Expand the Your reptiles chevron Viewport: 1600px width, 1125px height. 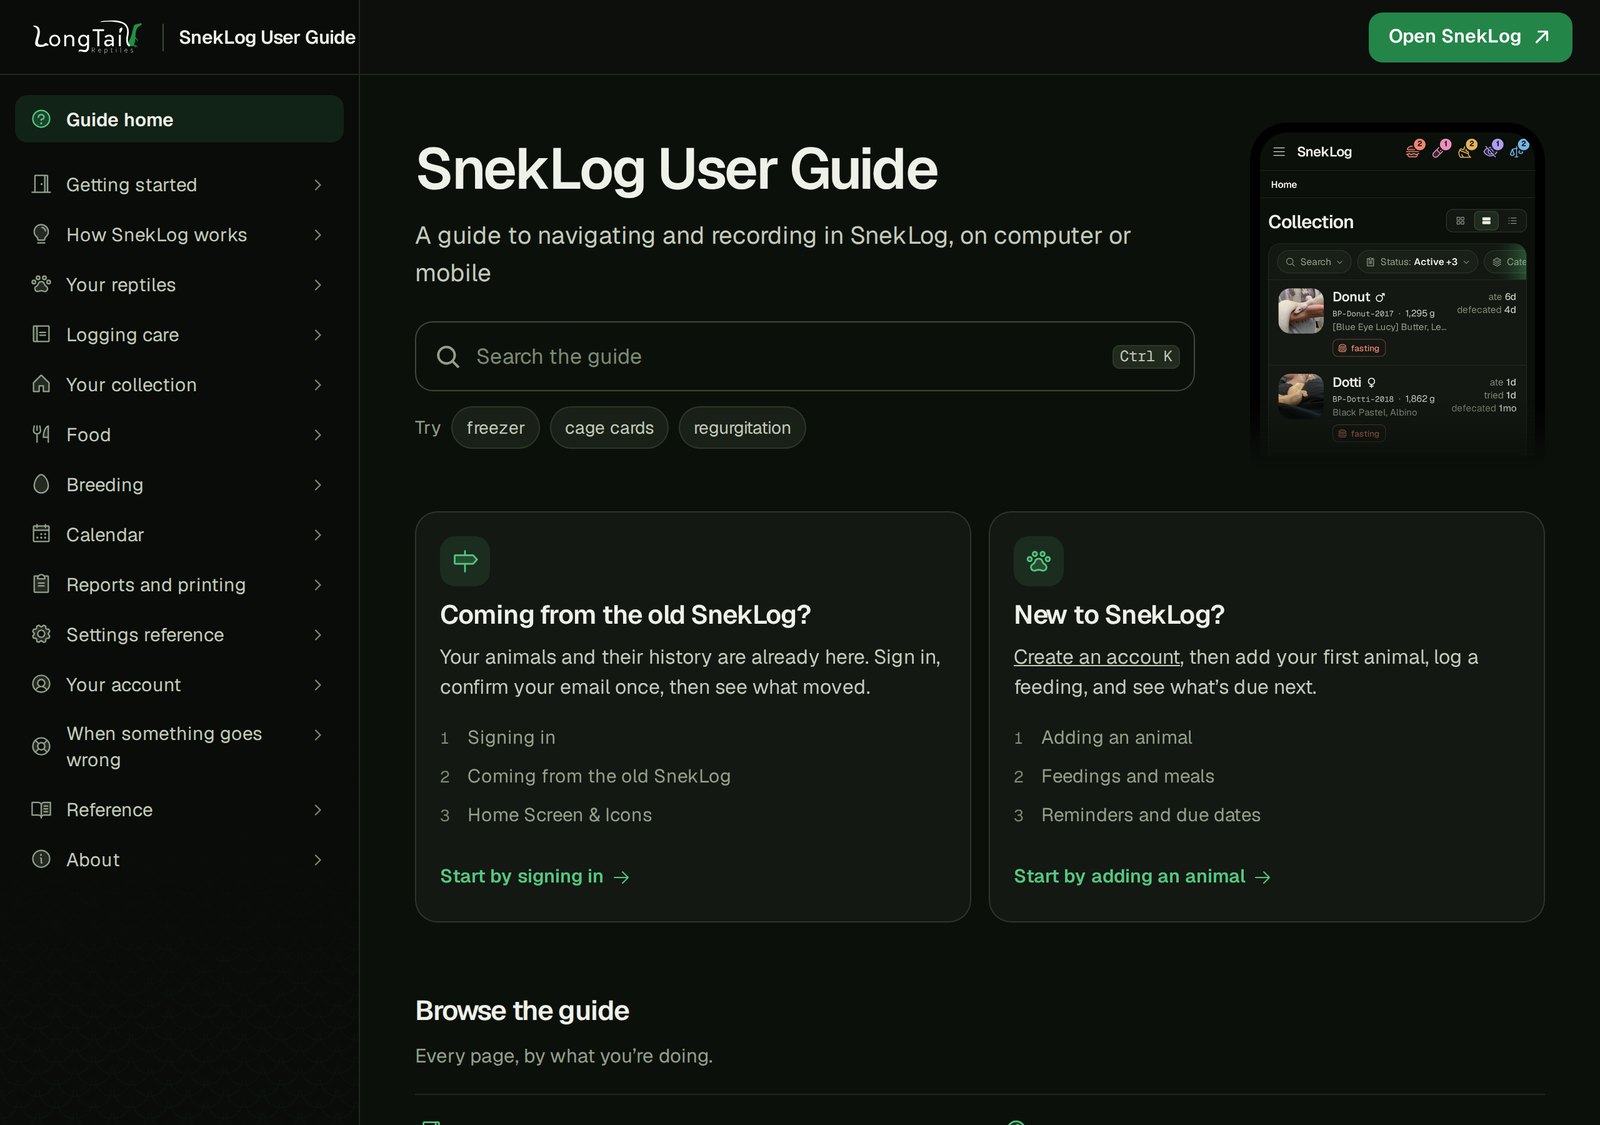click(x=317, y=285)
